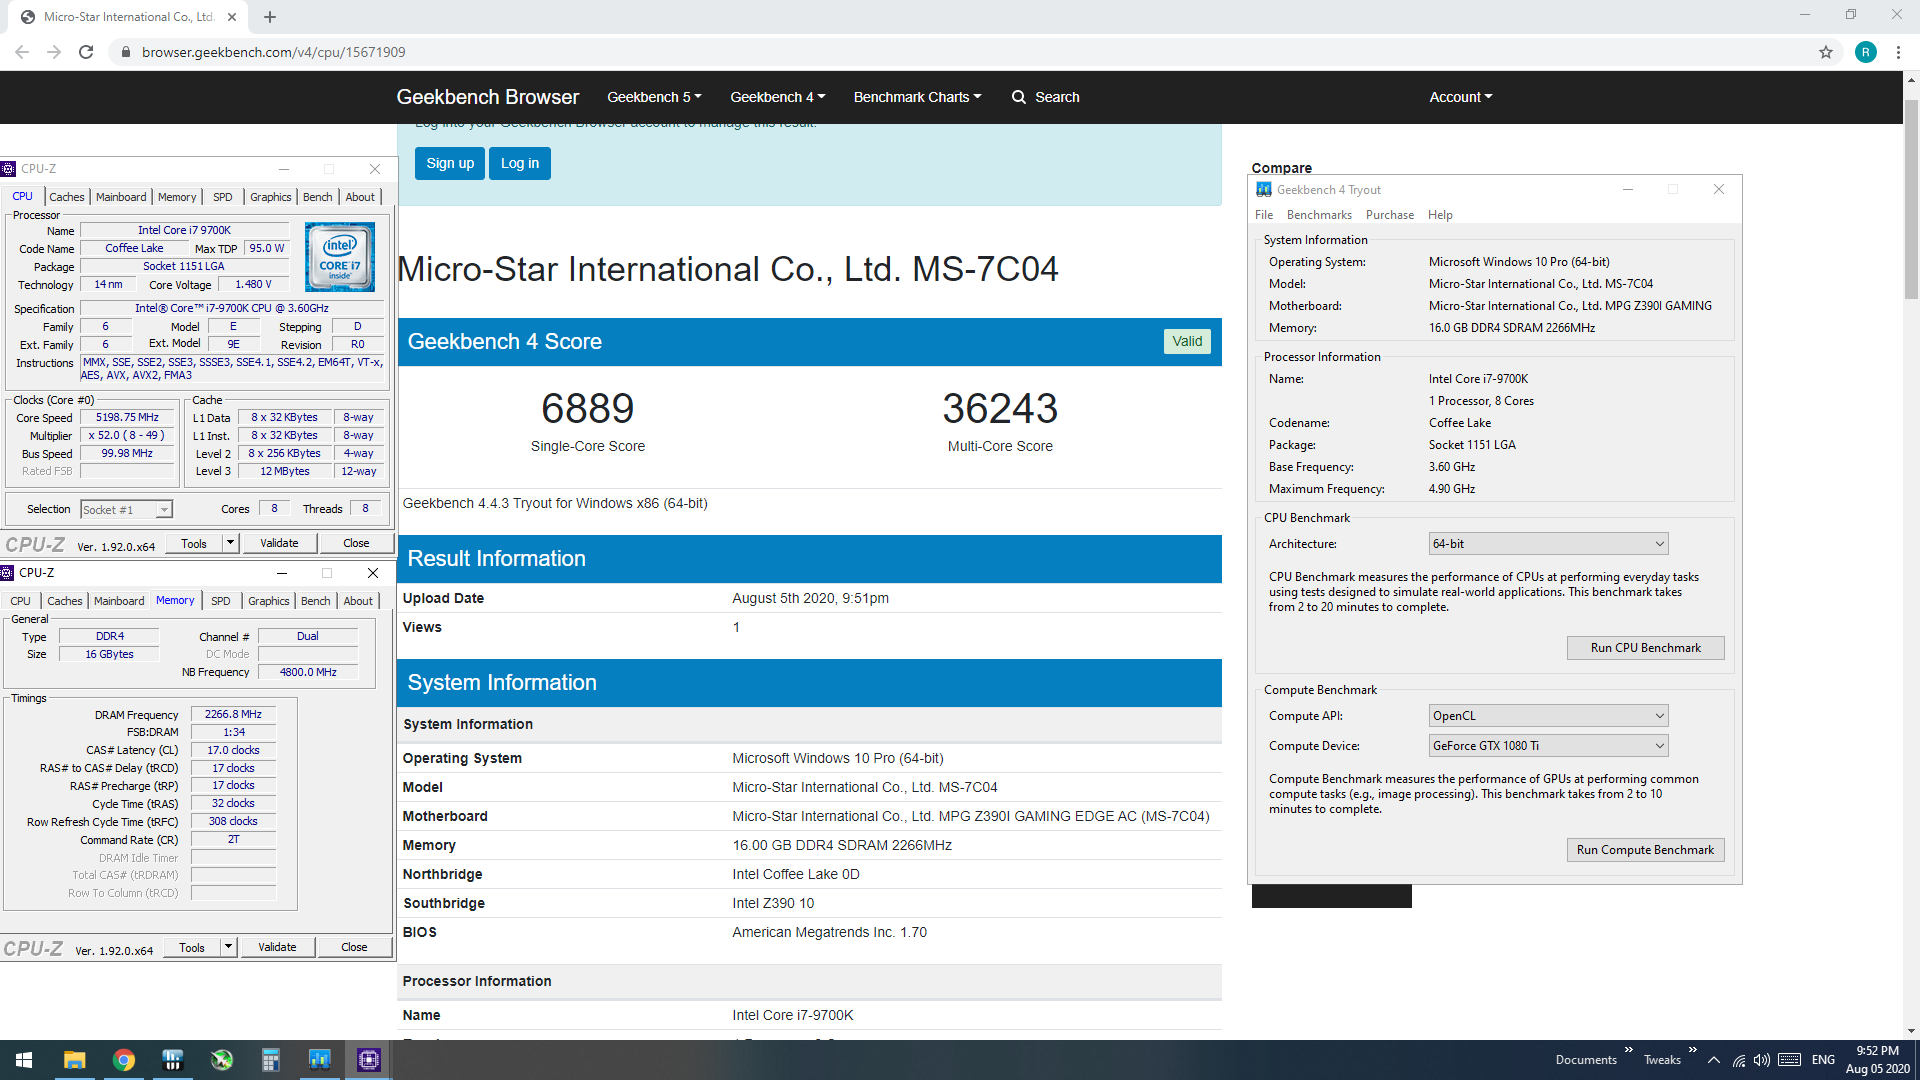Image resolution: width=1920 pixels, height=1080 pixels.
Task: Close the Micro-Star International browser tab
Action: pos(232,17)
